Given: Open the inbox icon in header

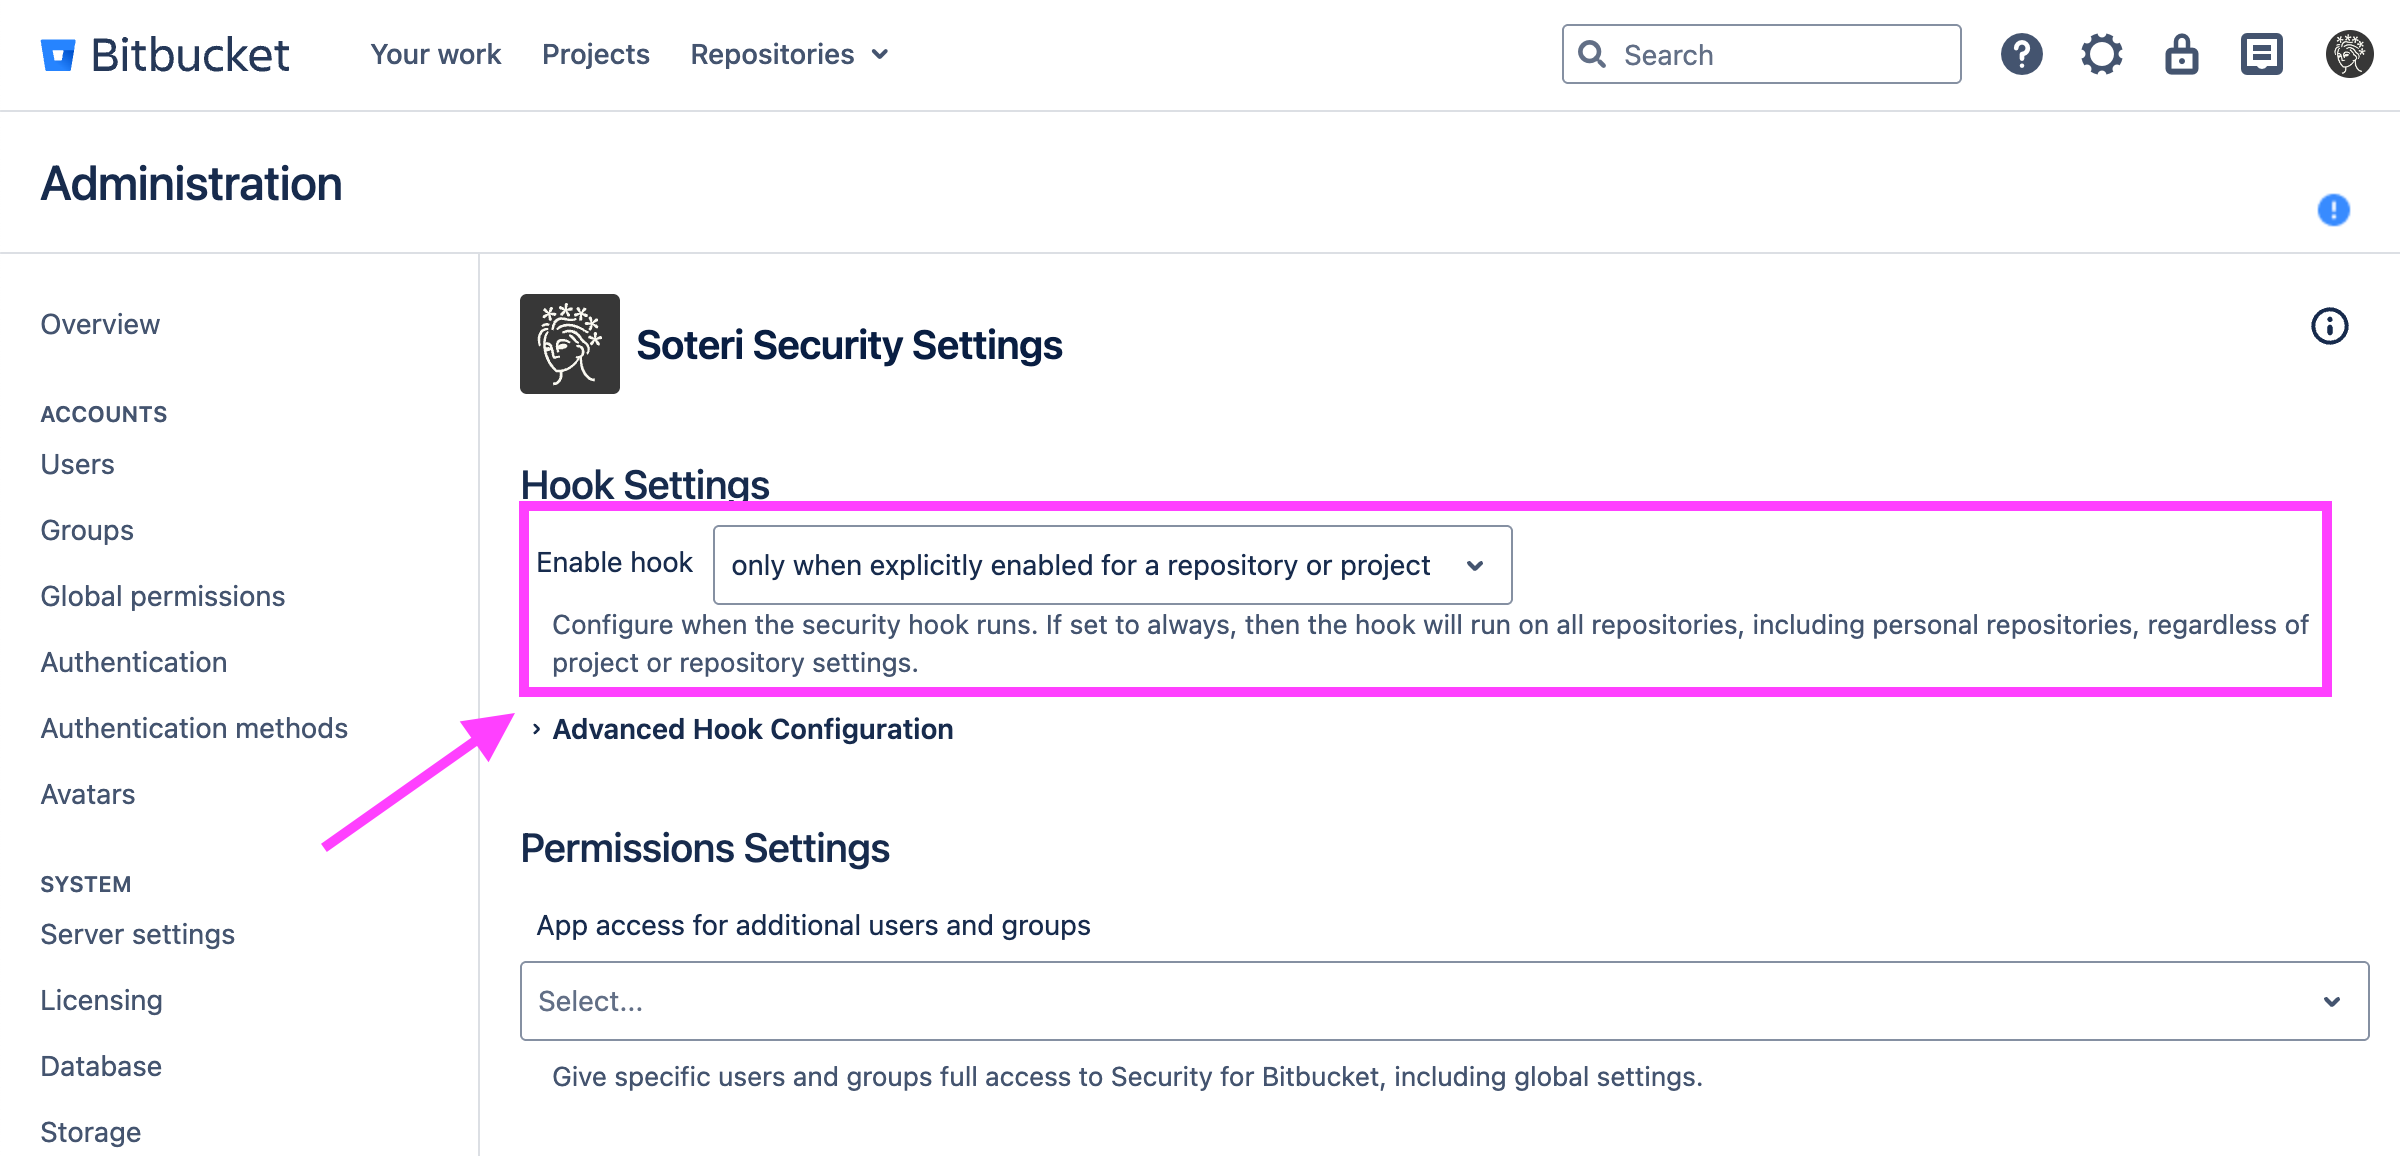Looking at the screenshot, I should pos(2261,54).
